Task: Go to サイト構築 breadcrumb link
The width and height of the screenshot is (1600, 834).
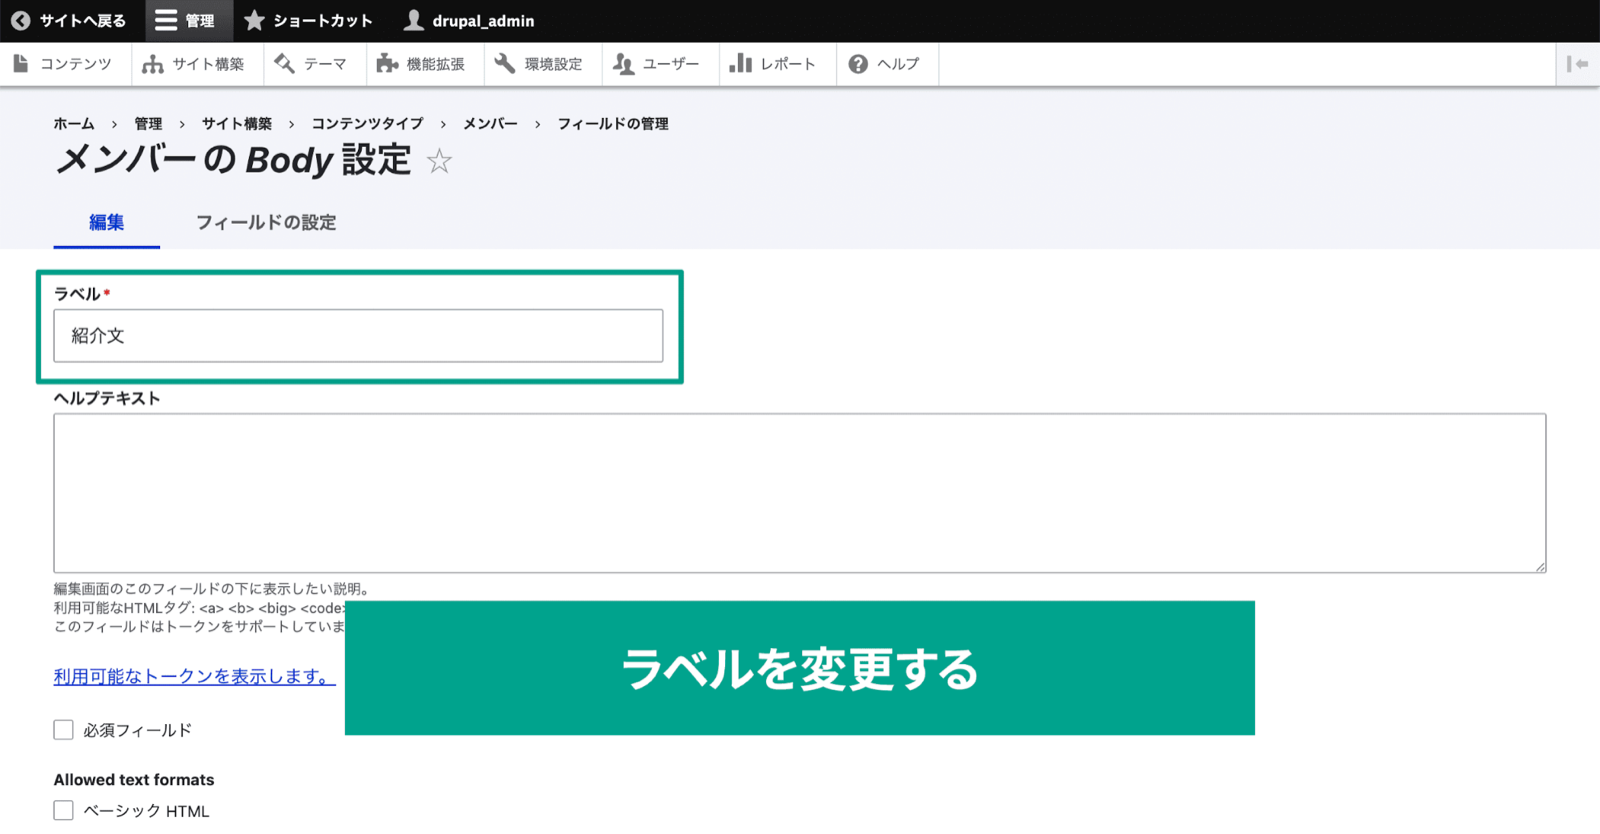Action: [x=237, y=124]
